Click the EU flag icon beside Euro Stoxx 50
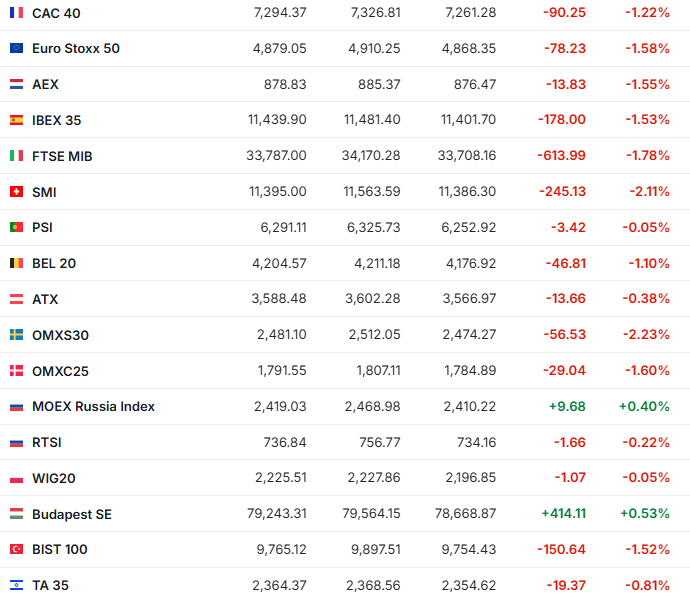 click(16, 49)
